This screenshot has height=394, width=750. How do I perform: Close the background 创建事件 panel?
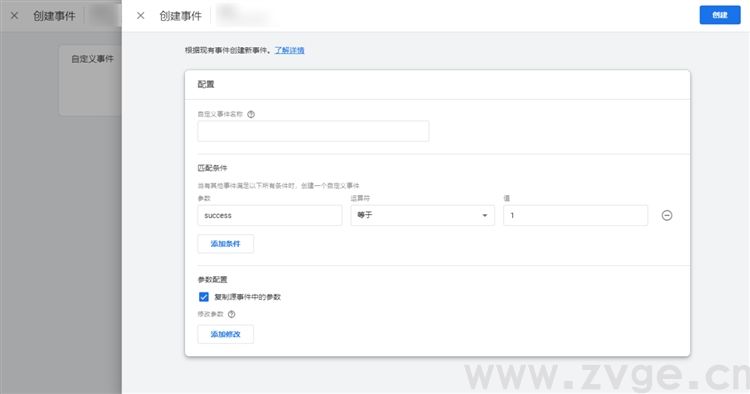(x=14, y=16)
